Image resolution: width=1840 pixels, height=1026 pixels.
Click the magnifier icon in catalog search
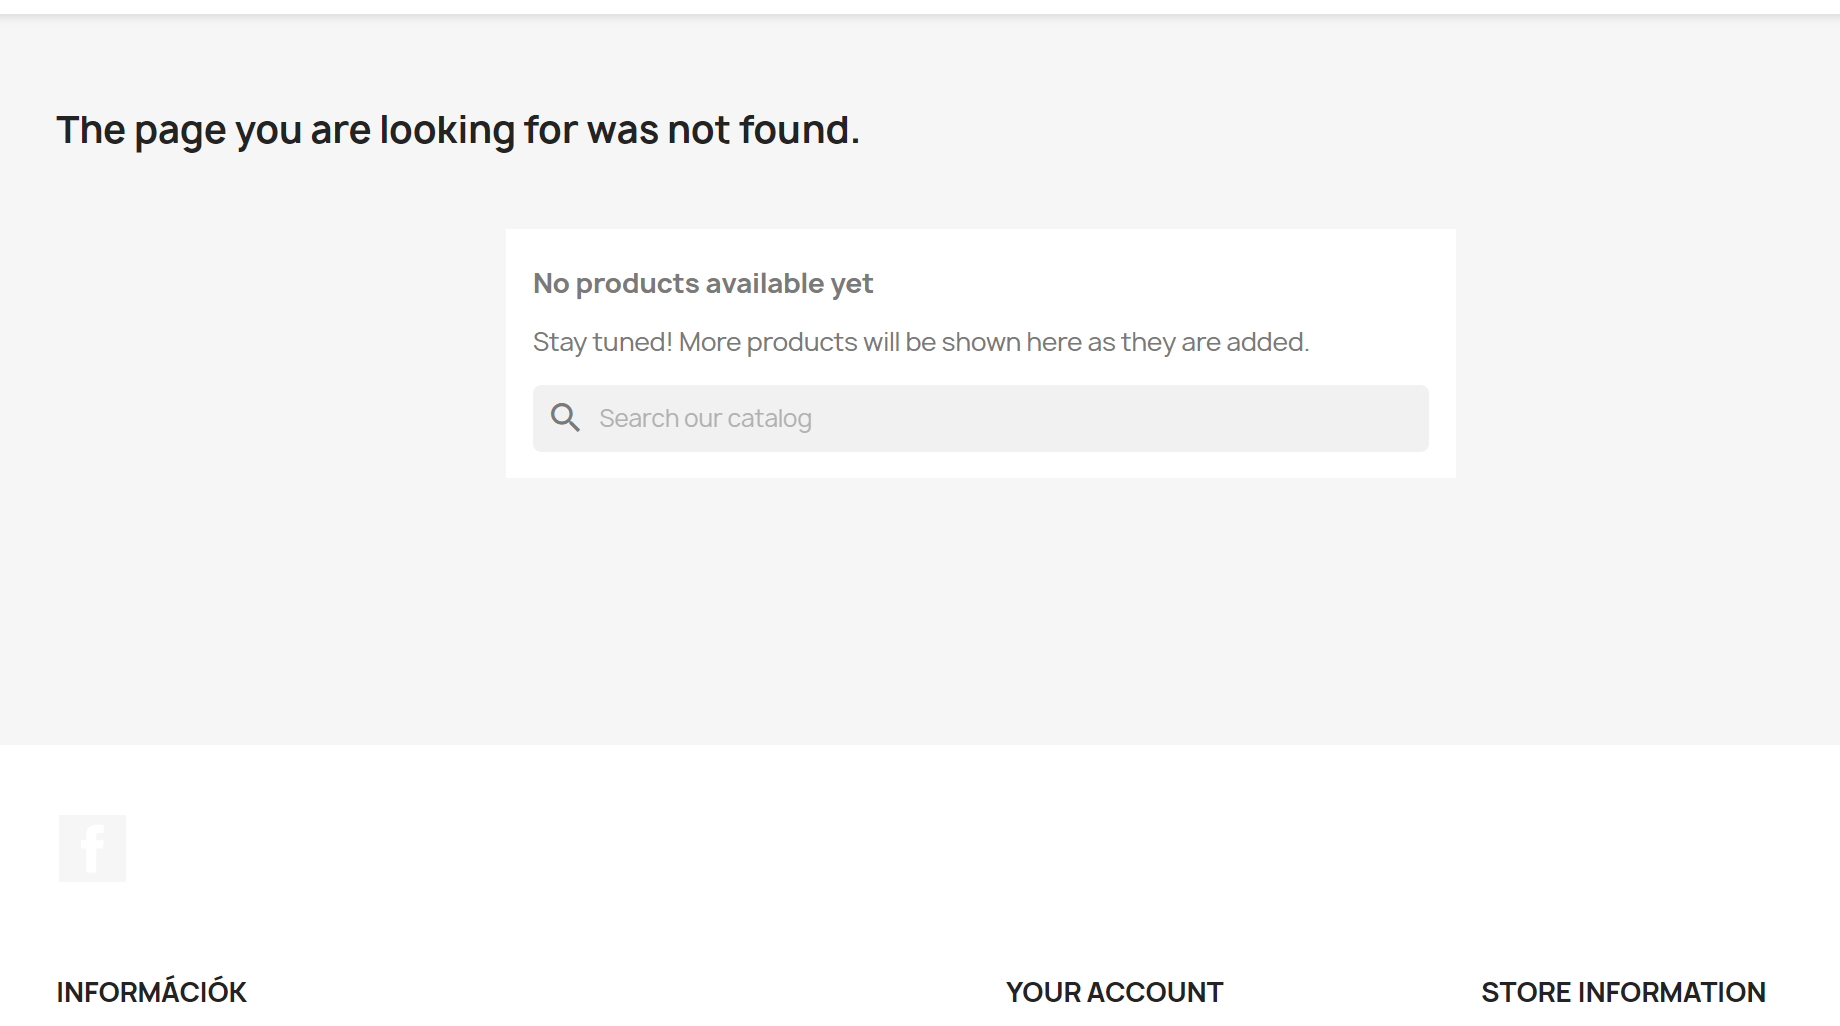(x=565, y=418)
